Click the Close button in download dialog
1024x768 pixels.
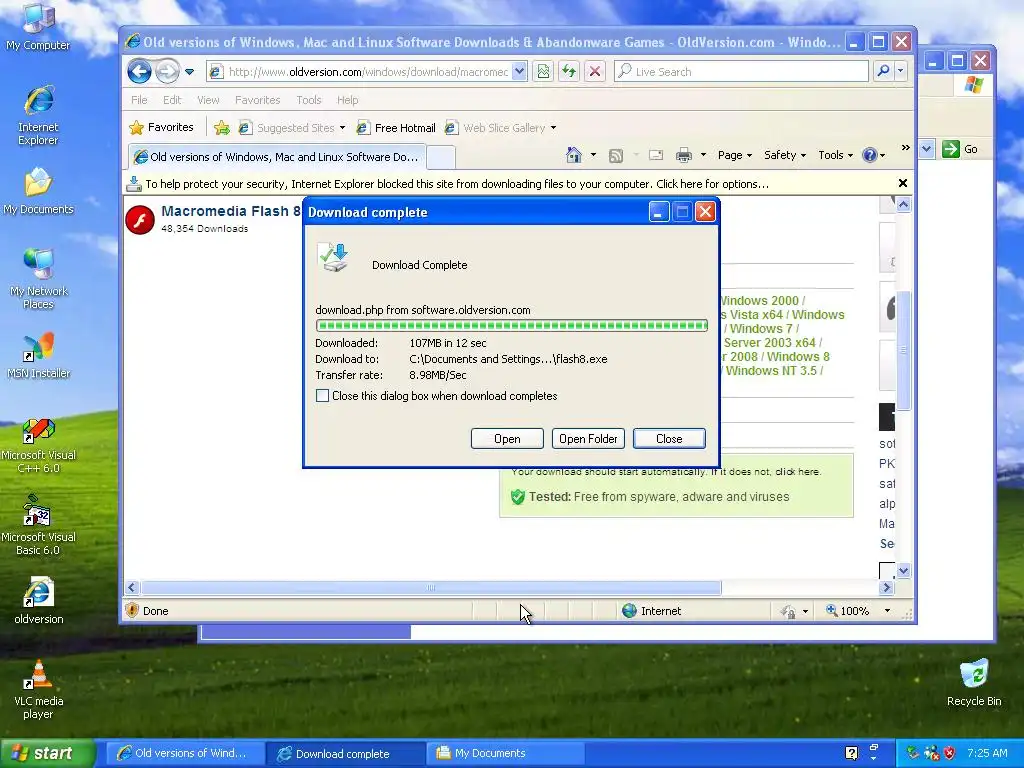[669, 439]
